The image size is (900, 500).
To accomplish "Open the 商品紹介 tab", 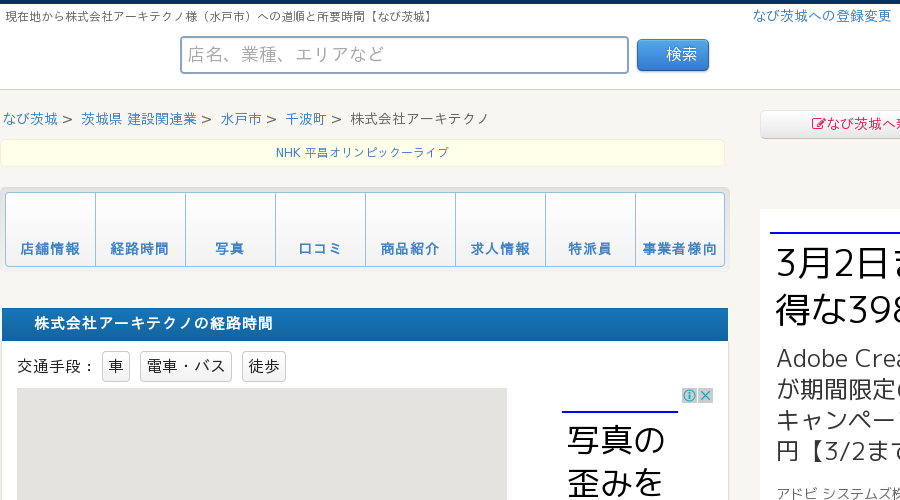I will point(410,230).
